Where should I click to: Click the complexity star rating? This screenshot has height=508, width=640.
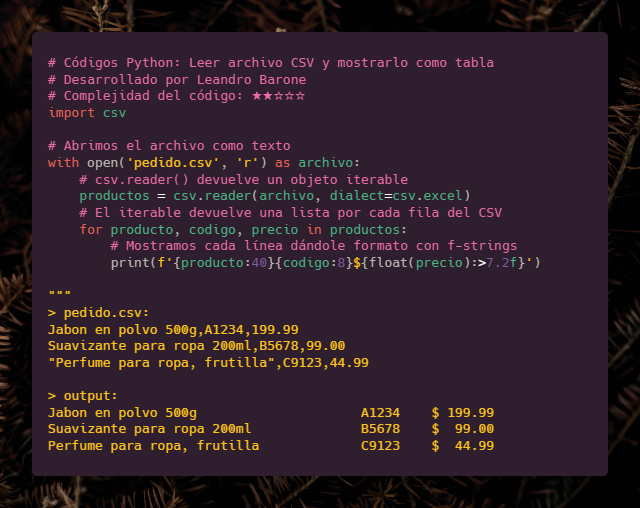click(x=278, y=96)
